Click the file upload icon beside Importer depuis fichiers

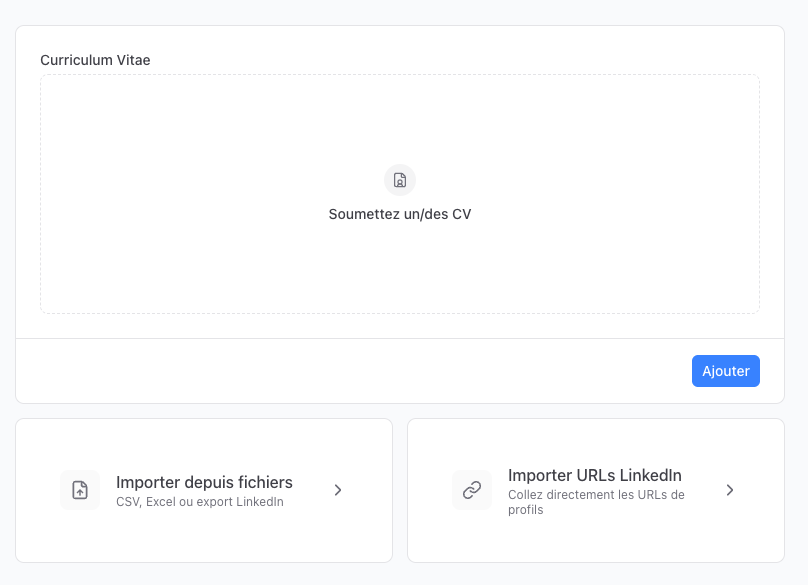tap(80, 490)
